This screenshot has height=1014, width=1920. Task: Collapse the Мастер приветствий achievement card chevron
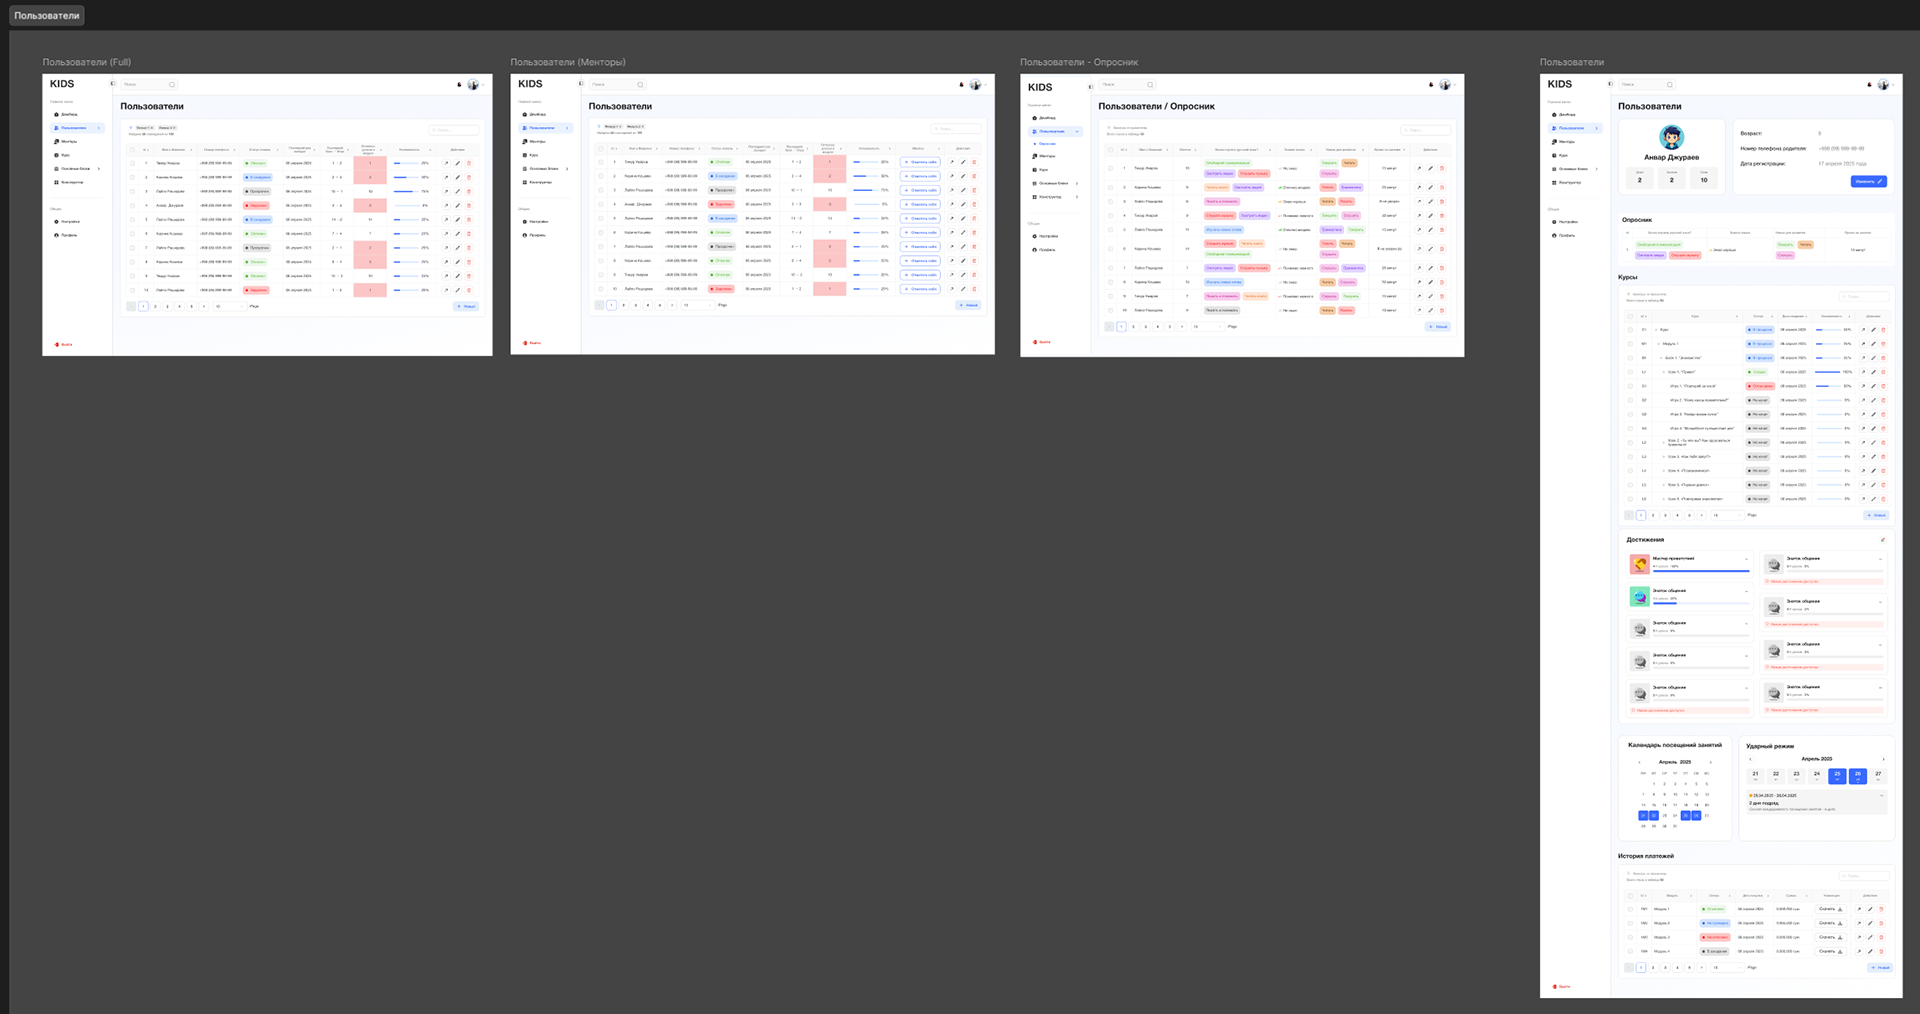pos(1747,559)
